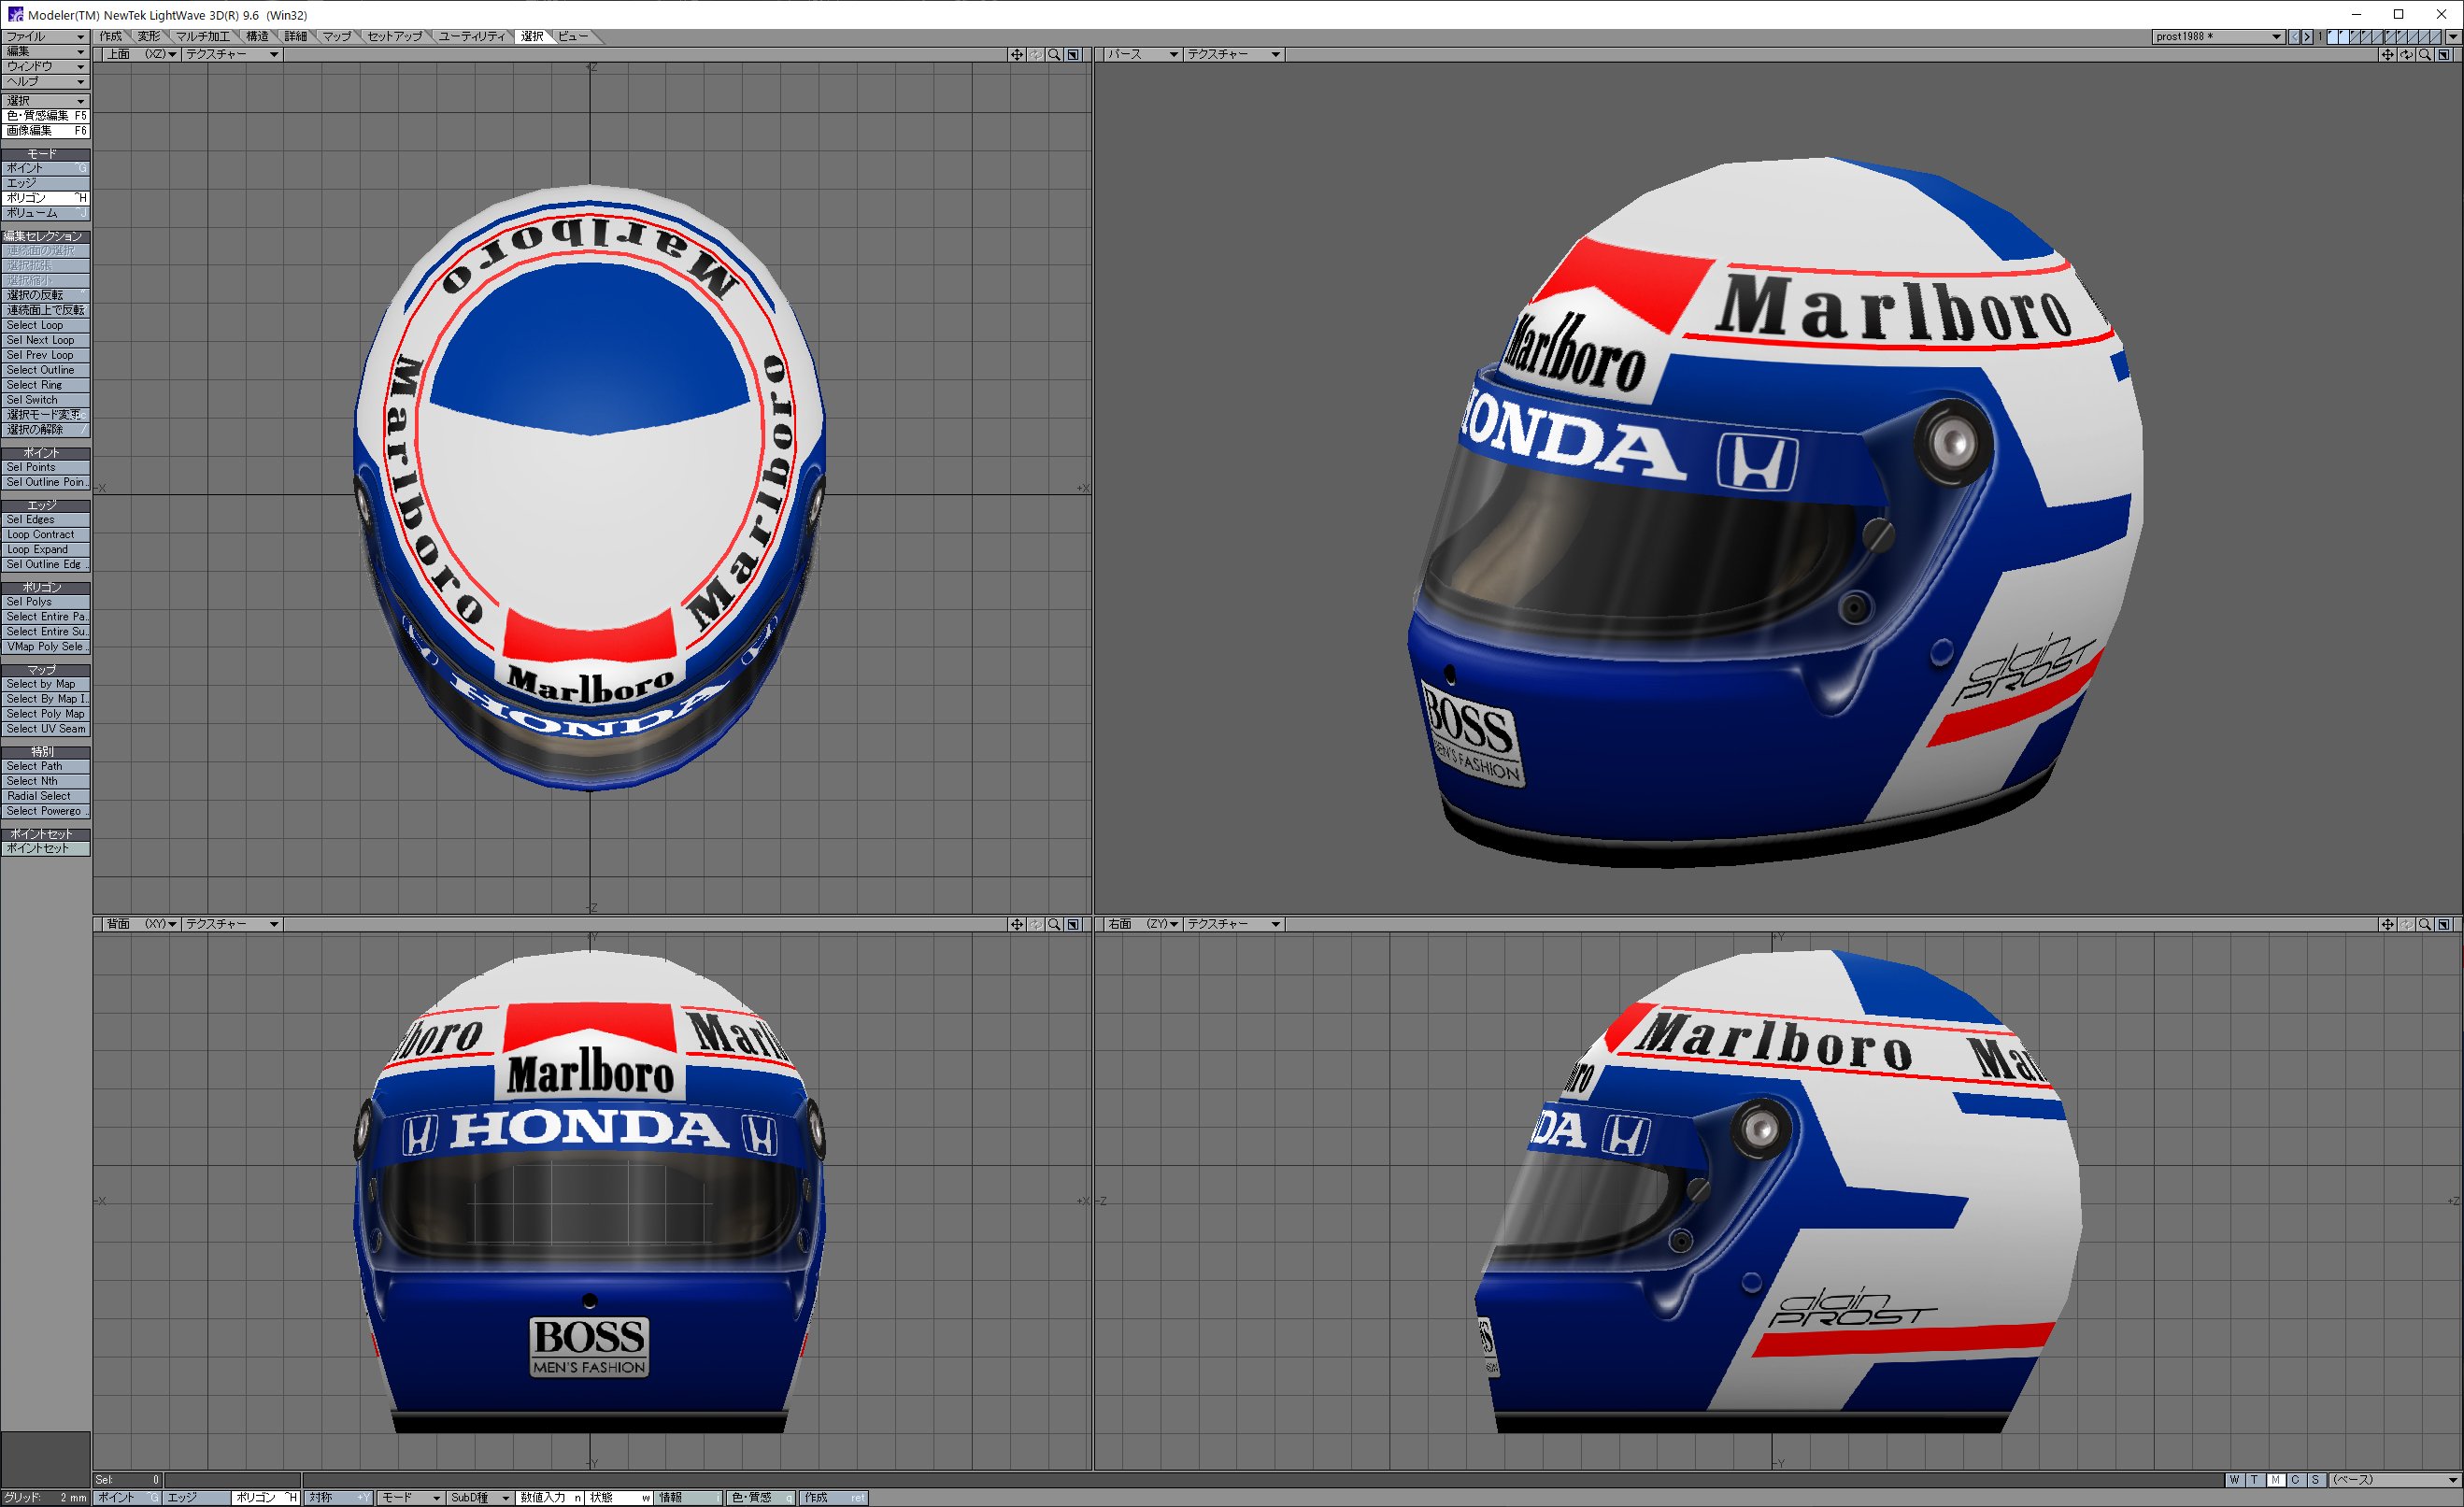Click zoom magnifier in back view header
The width and height of the screenshot is (2464, 1507).
(1054, 925)
